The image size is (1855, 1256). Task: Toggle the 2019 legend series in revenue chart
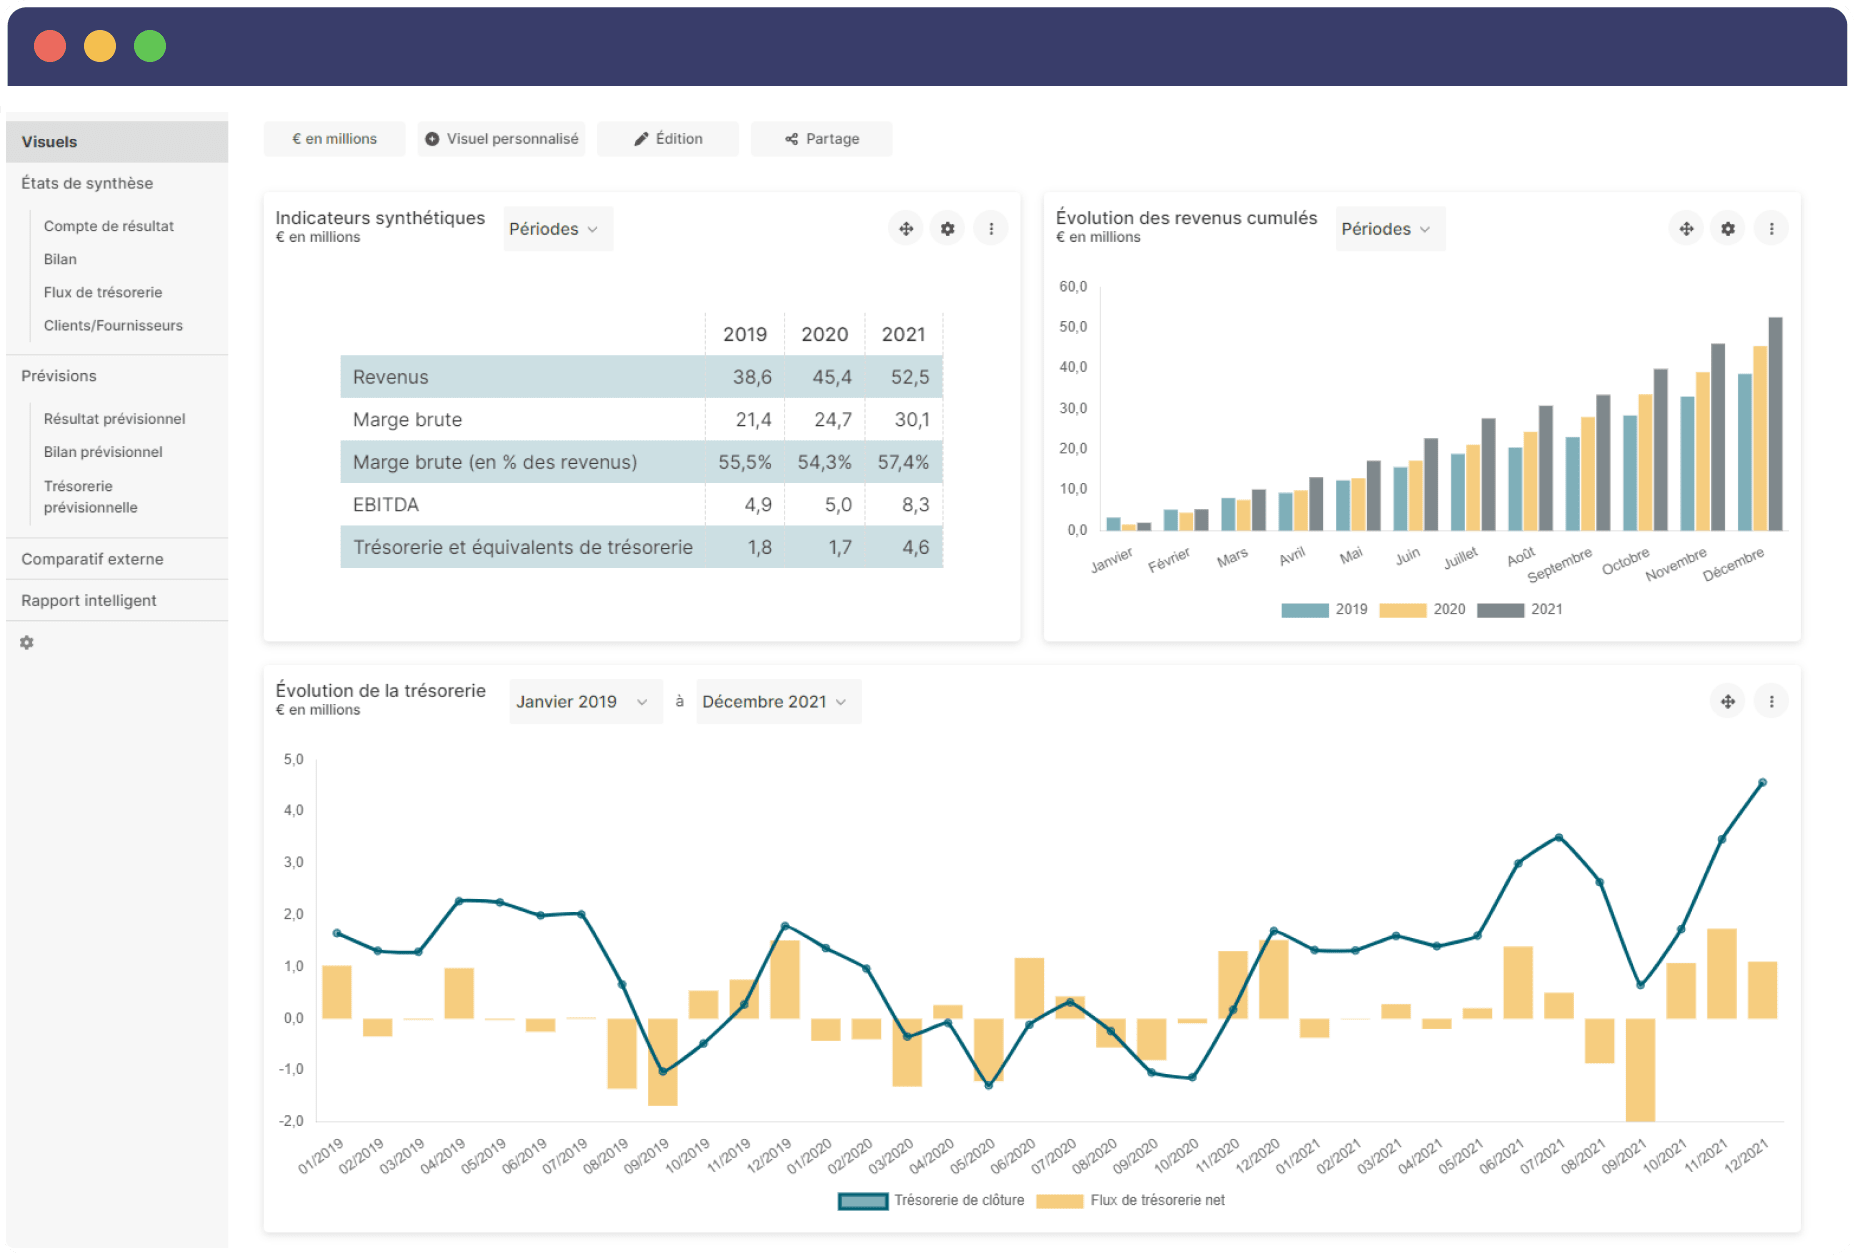point(1324,610)
